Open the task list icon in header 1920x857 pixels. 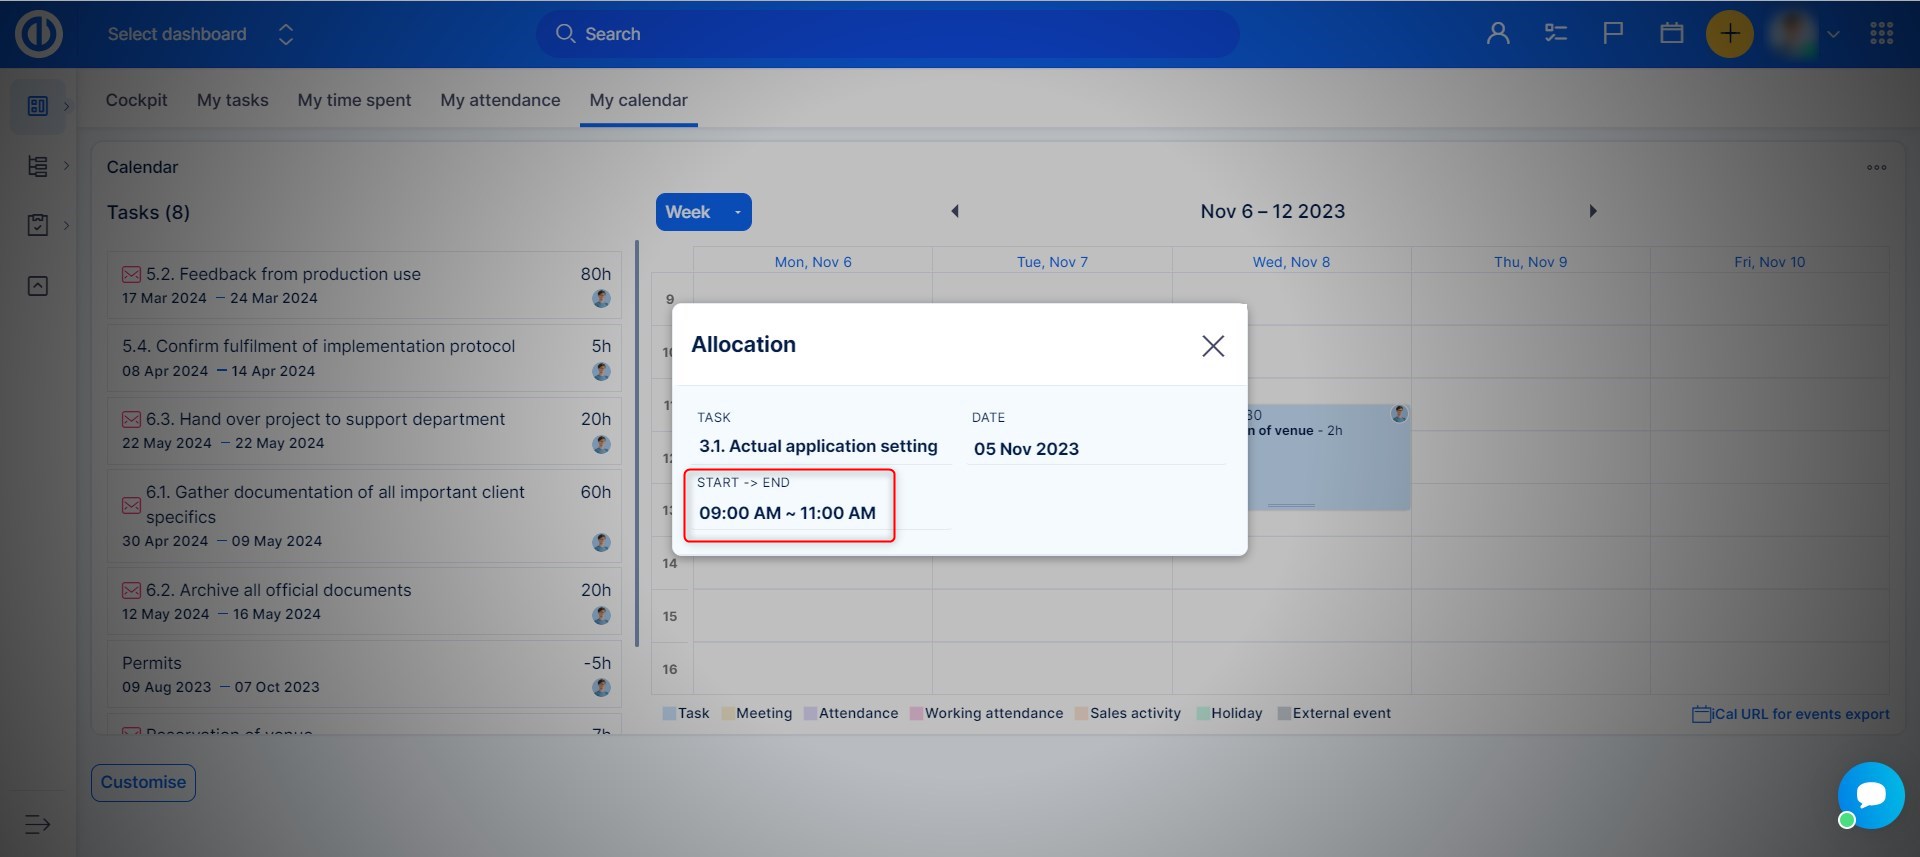(1555, 34)
